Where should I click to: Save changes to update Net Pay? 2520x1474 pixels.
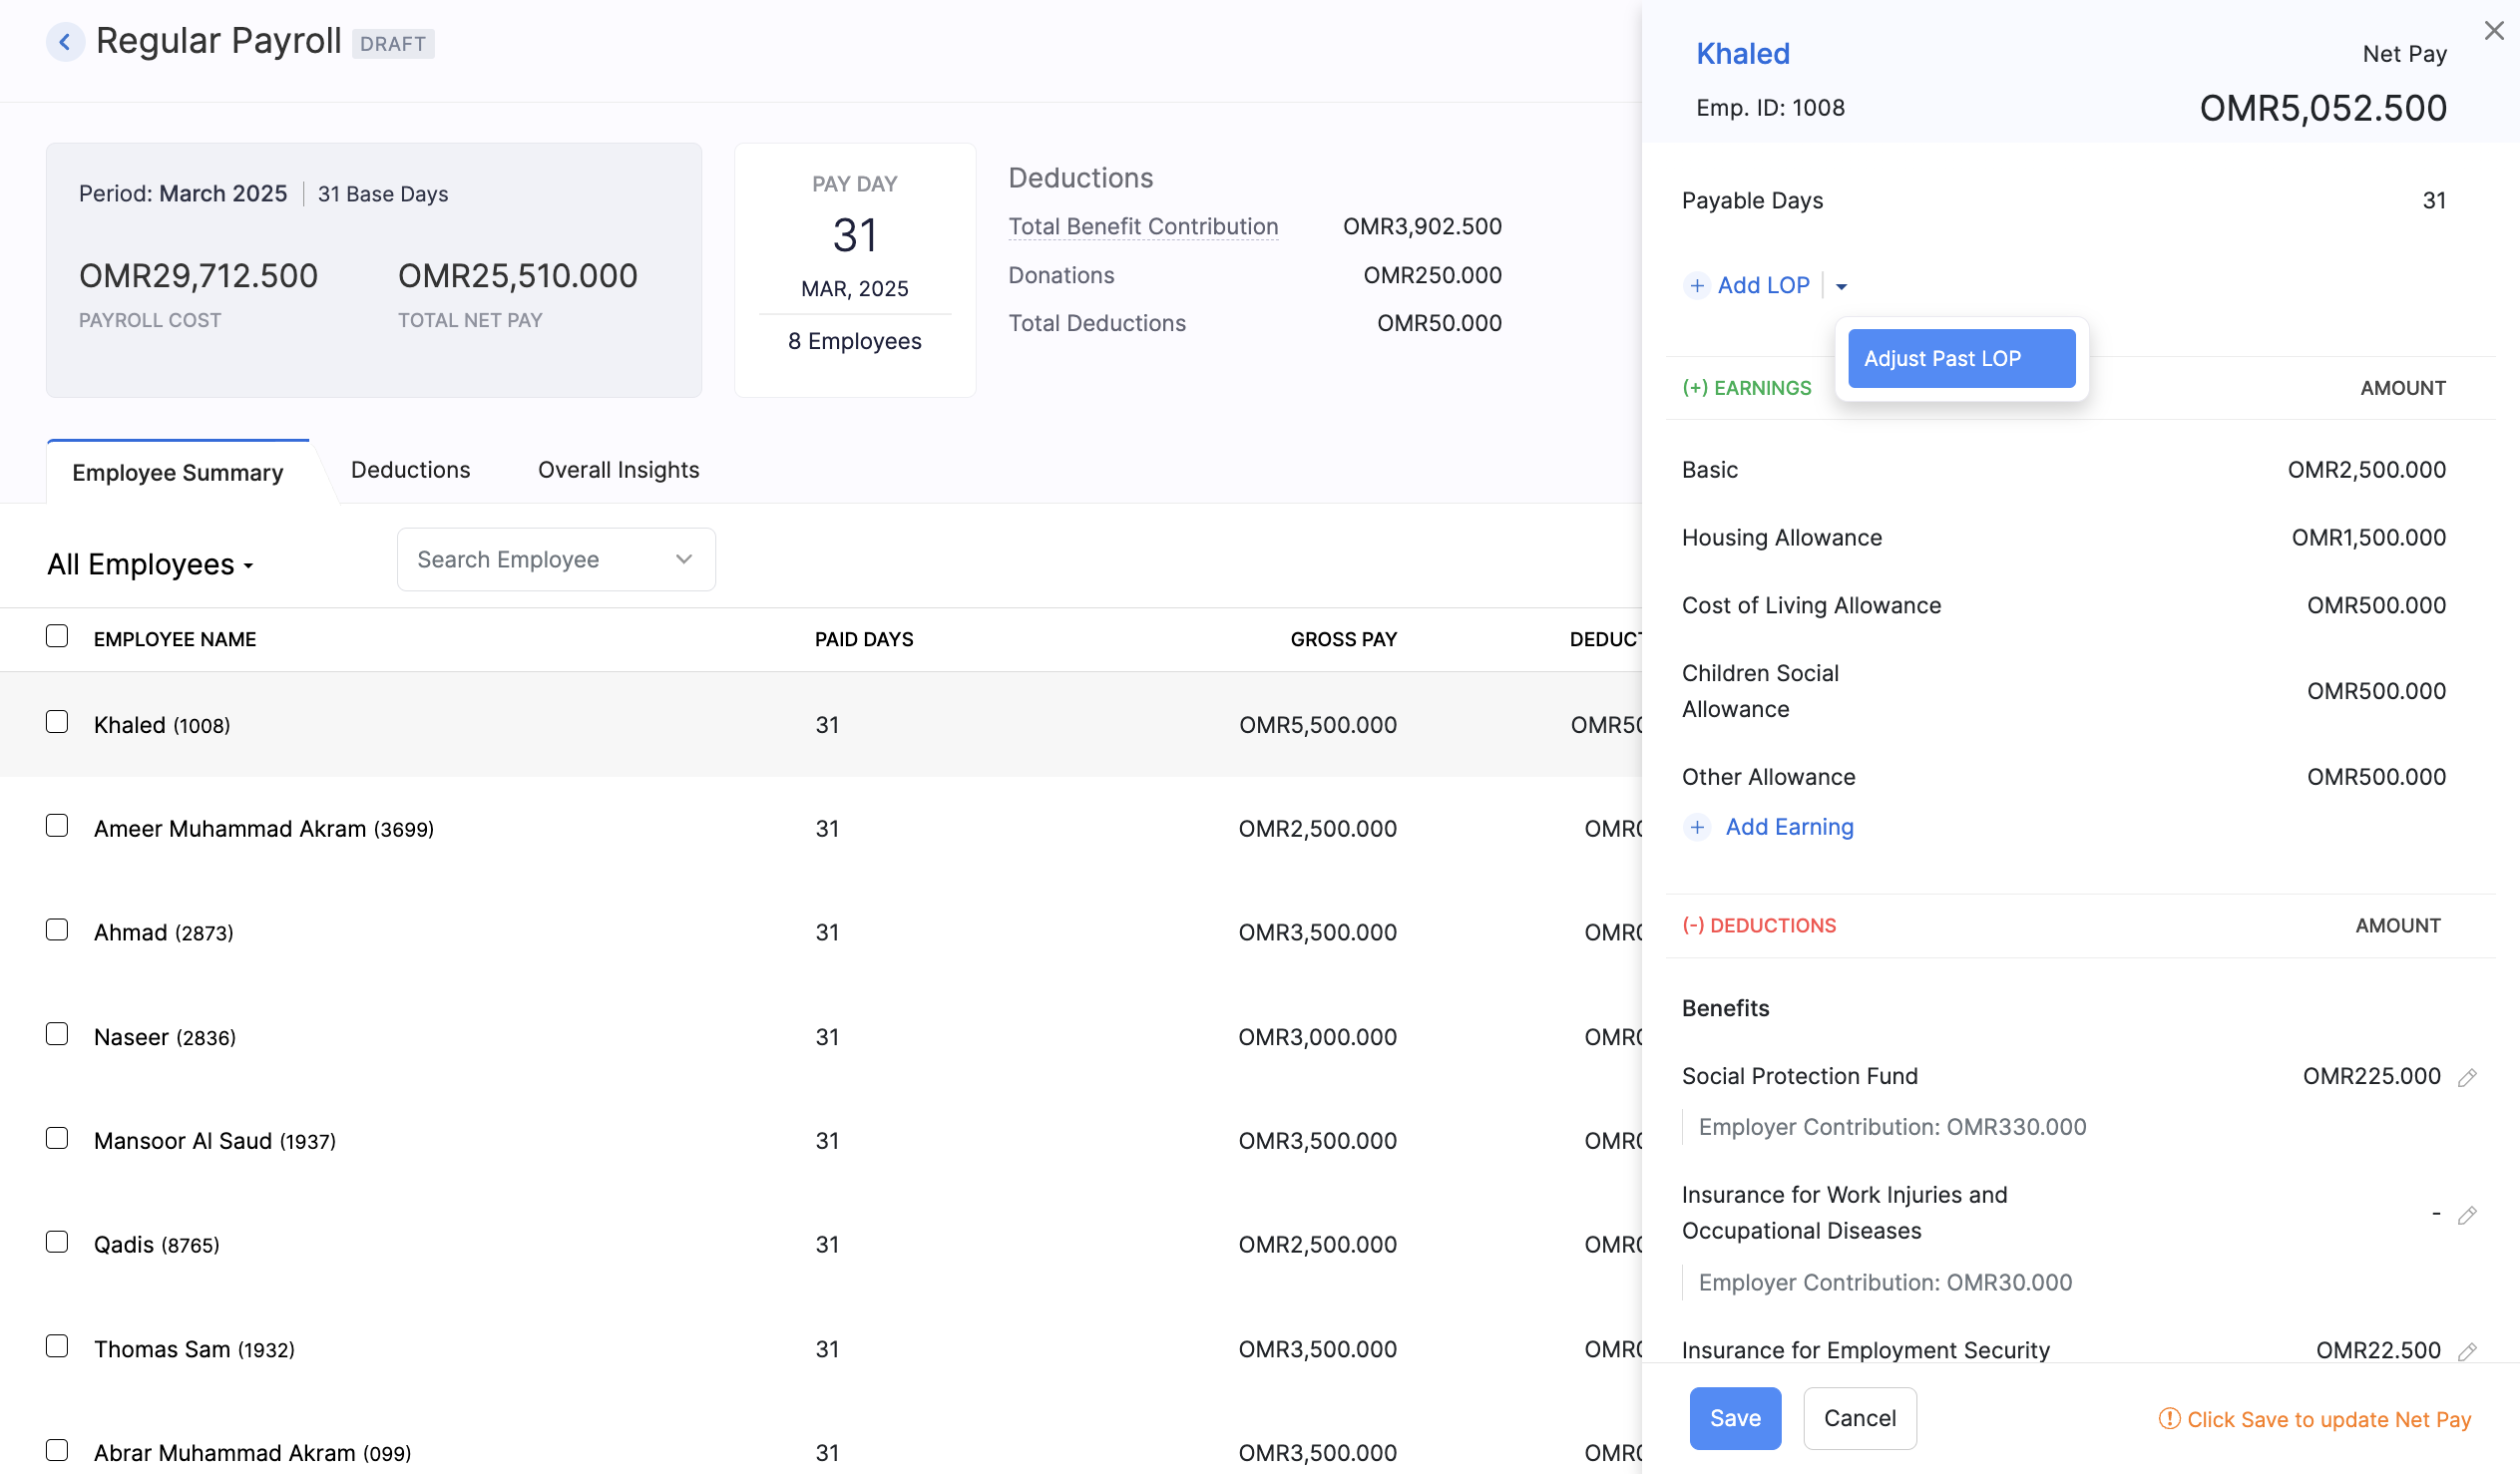1735,1418
